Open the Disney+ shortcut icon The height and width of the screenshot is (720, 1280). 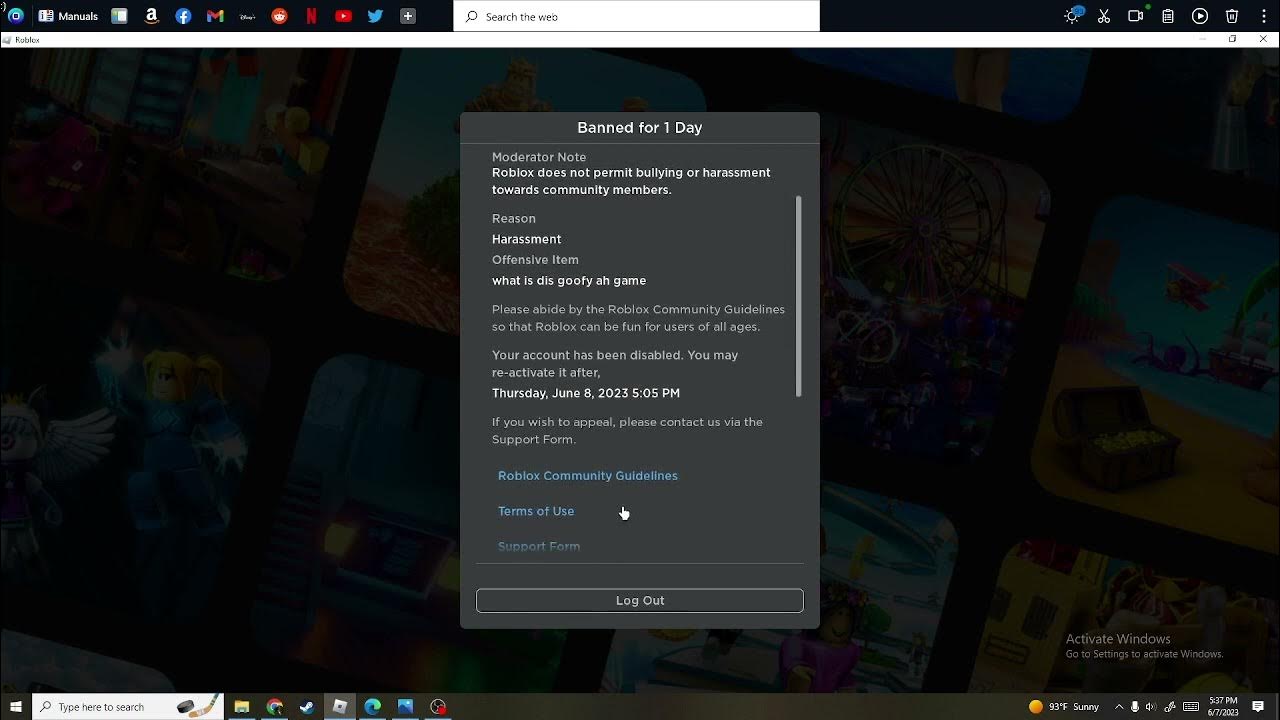coord(247,16)
